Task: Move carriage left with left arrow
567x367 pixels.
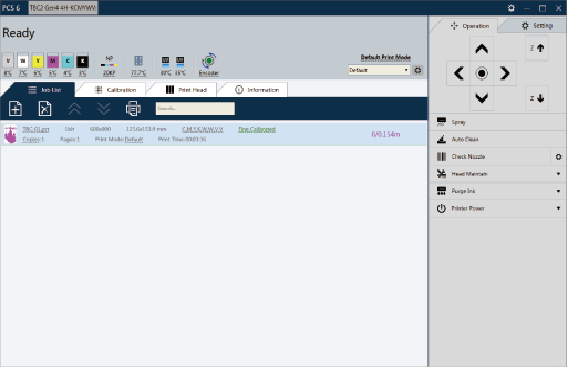Action: pyautogui.click(x=459, y=73)
